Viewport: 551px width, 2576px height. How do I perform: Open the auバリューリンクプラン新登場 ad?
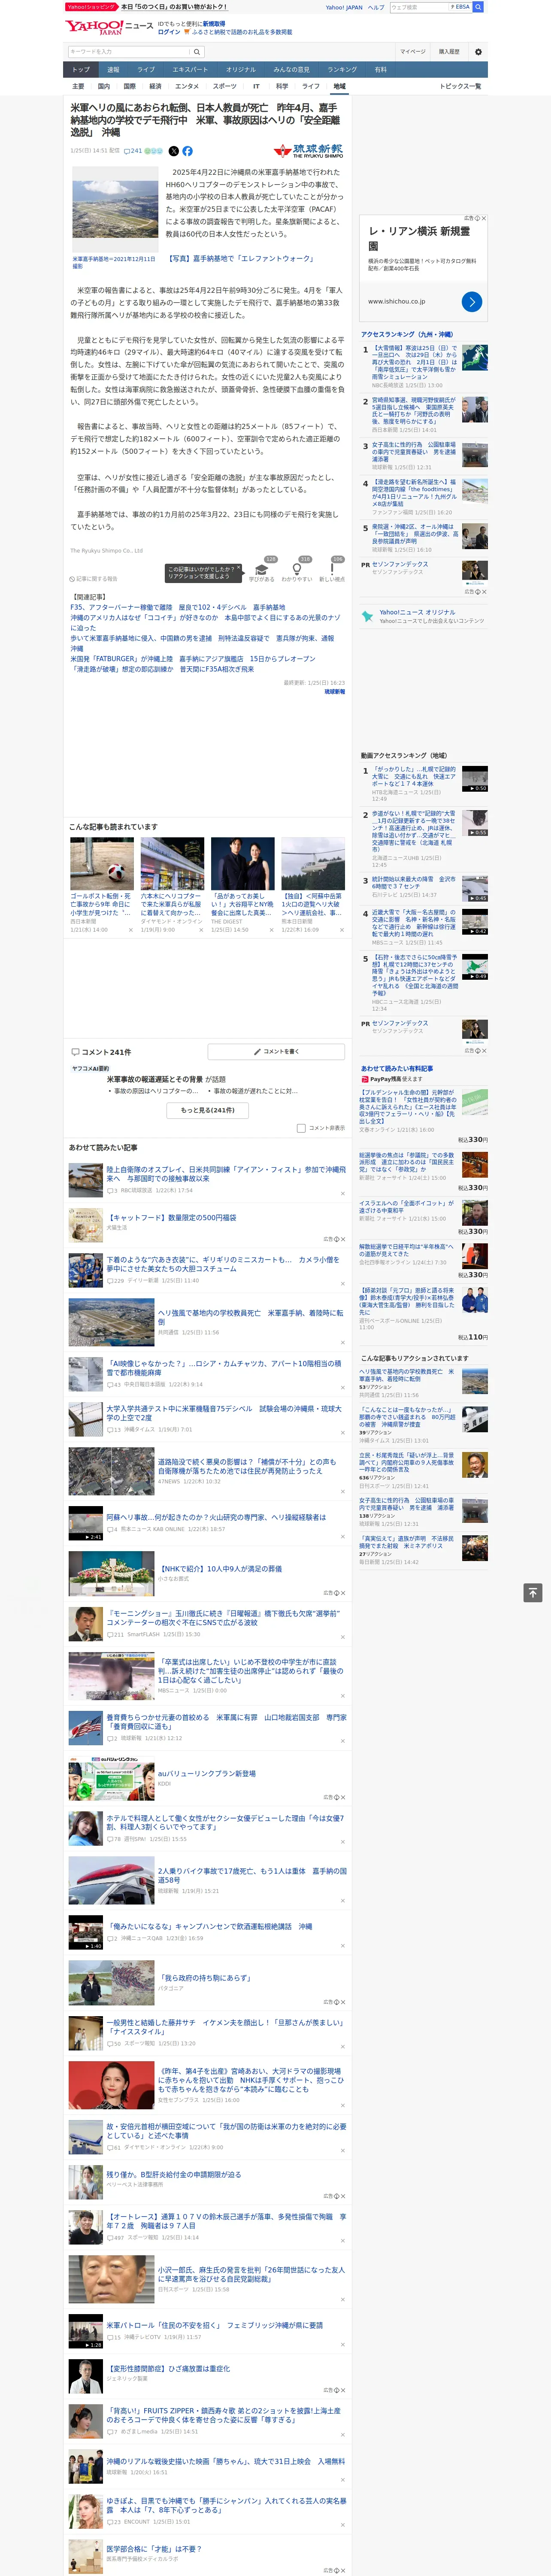tap(206, 1773)
